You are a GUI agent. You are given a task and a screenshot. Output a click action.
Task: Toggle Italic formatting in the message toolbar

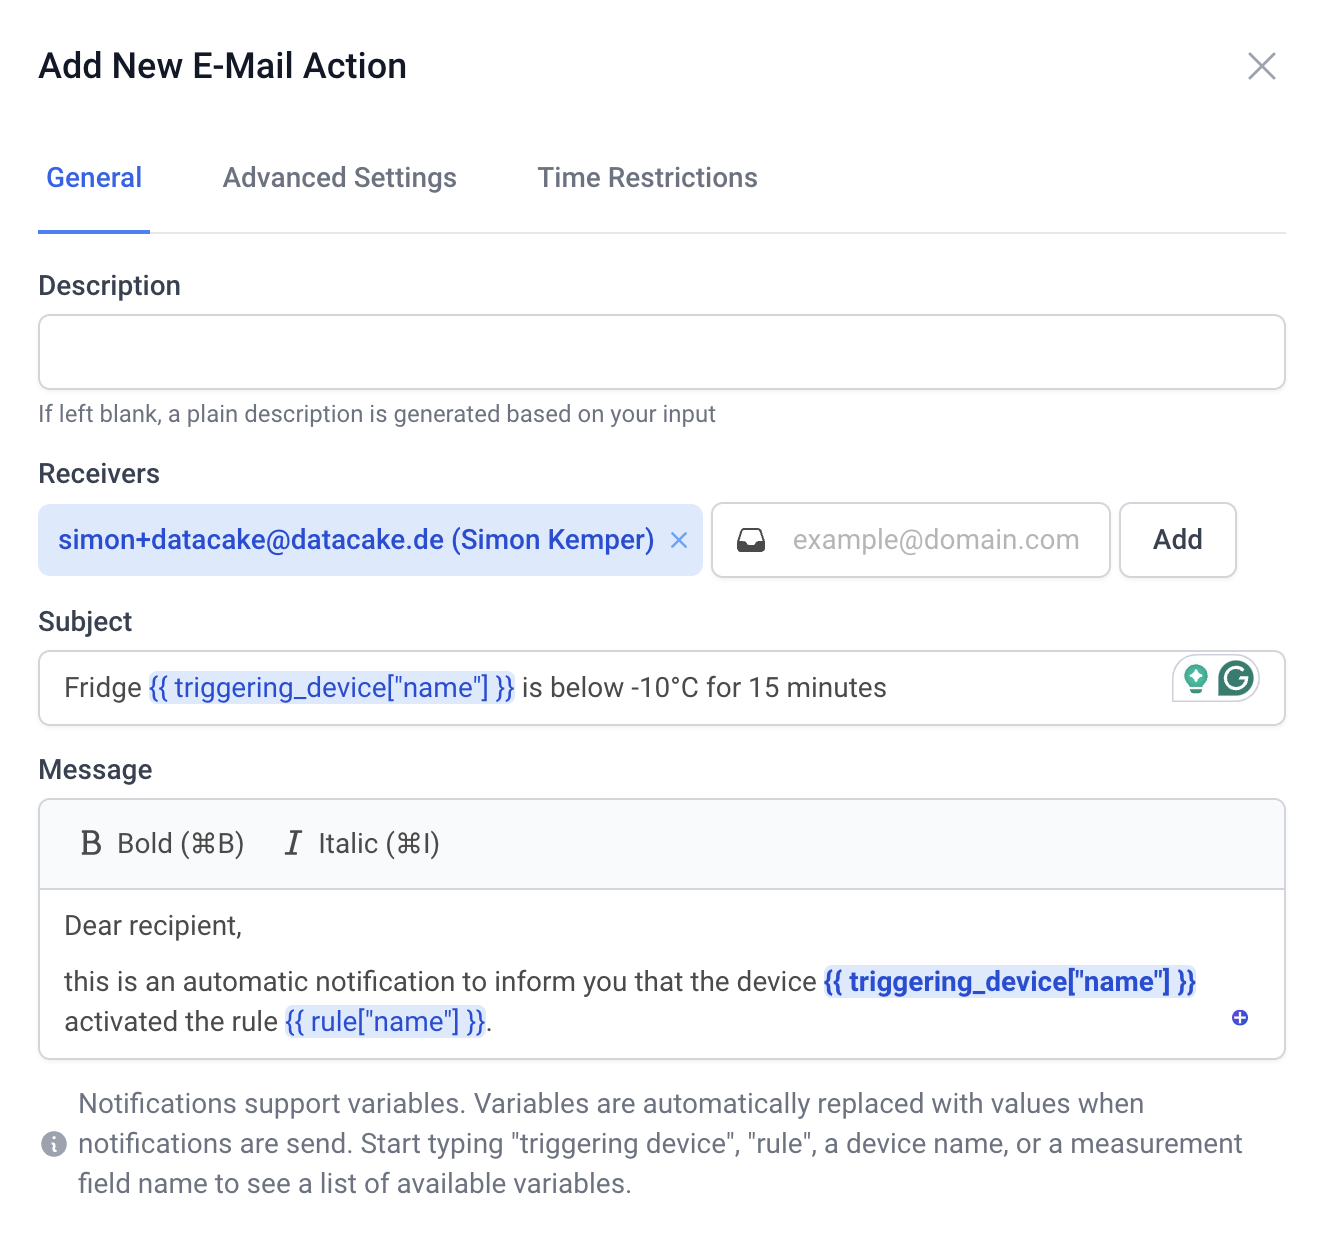click(x=362, y=844)
